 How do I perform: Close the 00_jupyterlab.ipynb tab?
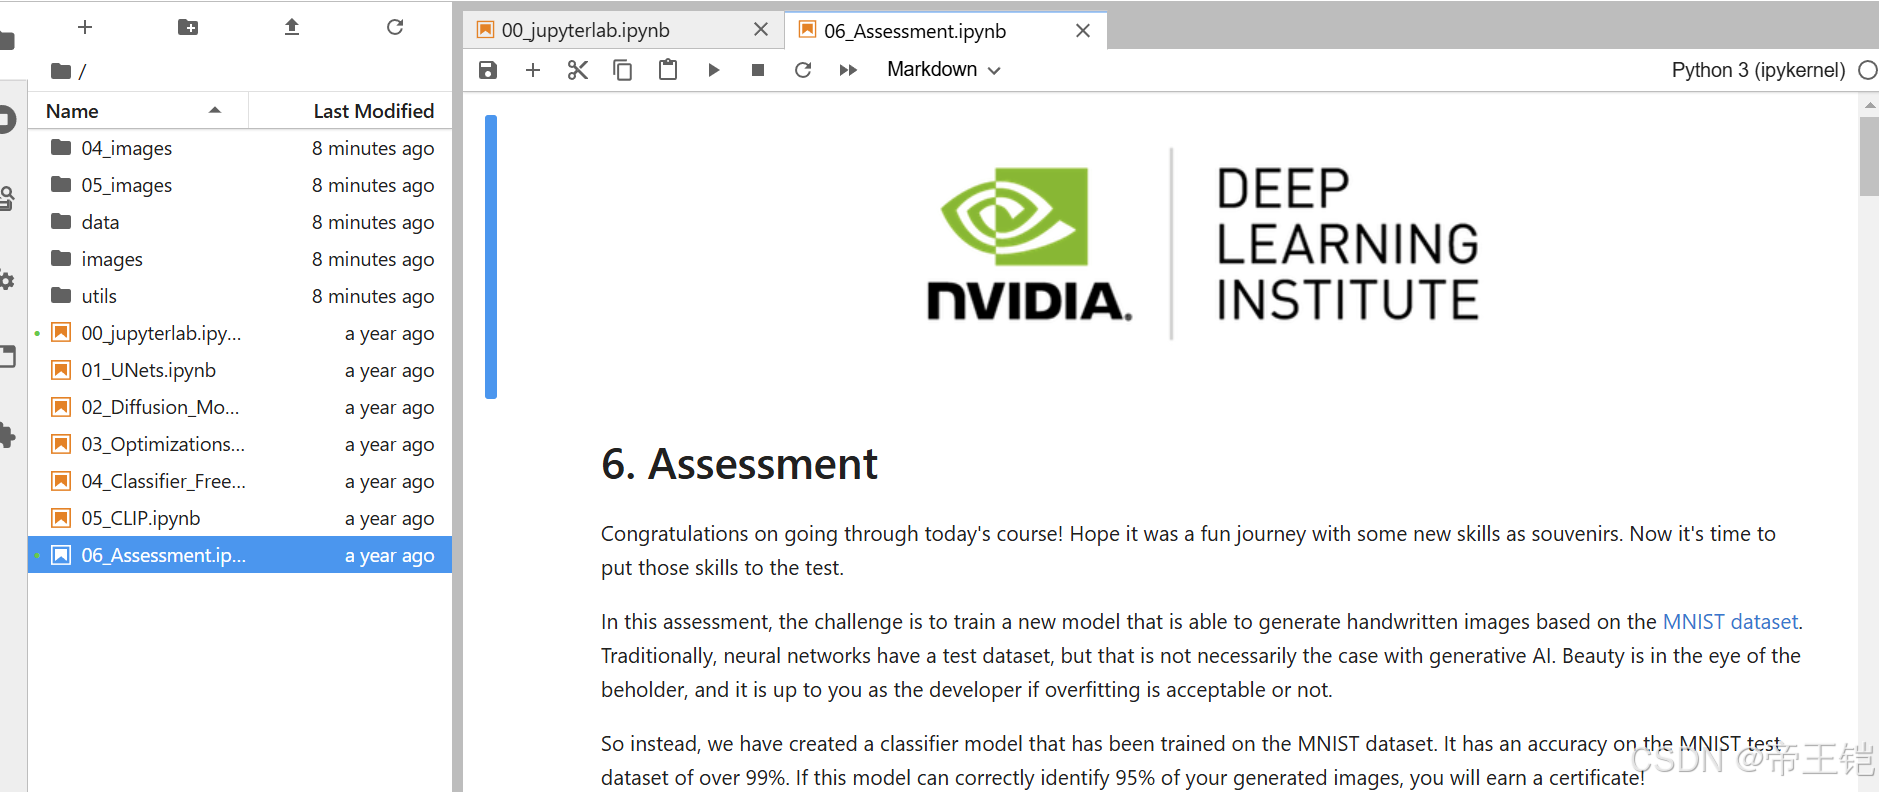pyautogui.click(x=761, y=30)
